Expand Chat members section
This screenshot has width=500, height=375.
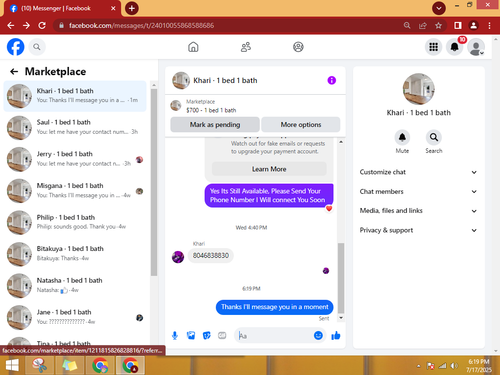pos(418,191)
